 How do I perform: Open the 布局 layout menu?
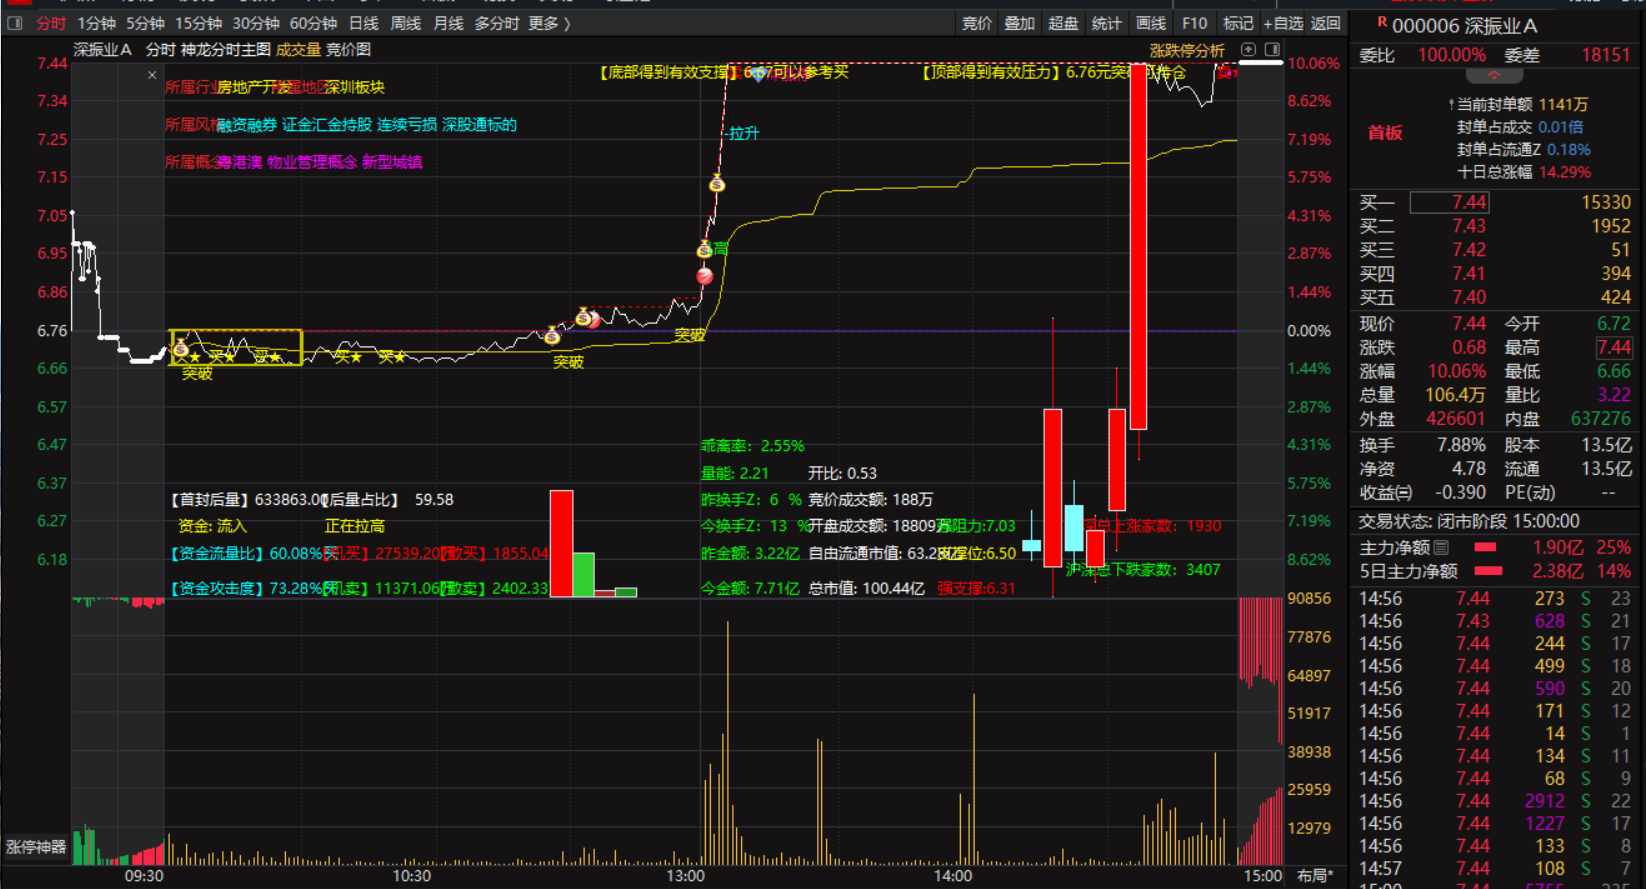(1314, 876)
